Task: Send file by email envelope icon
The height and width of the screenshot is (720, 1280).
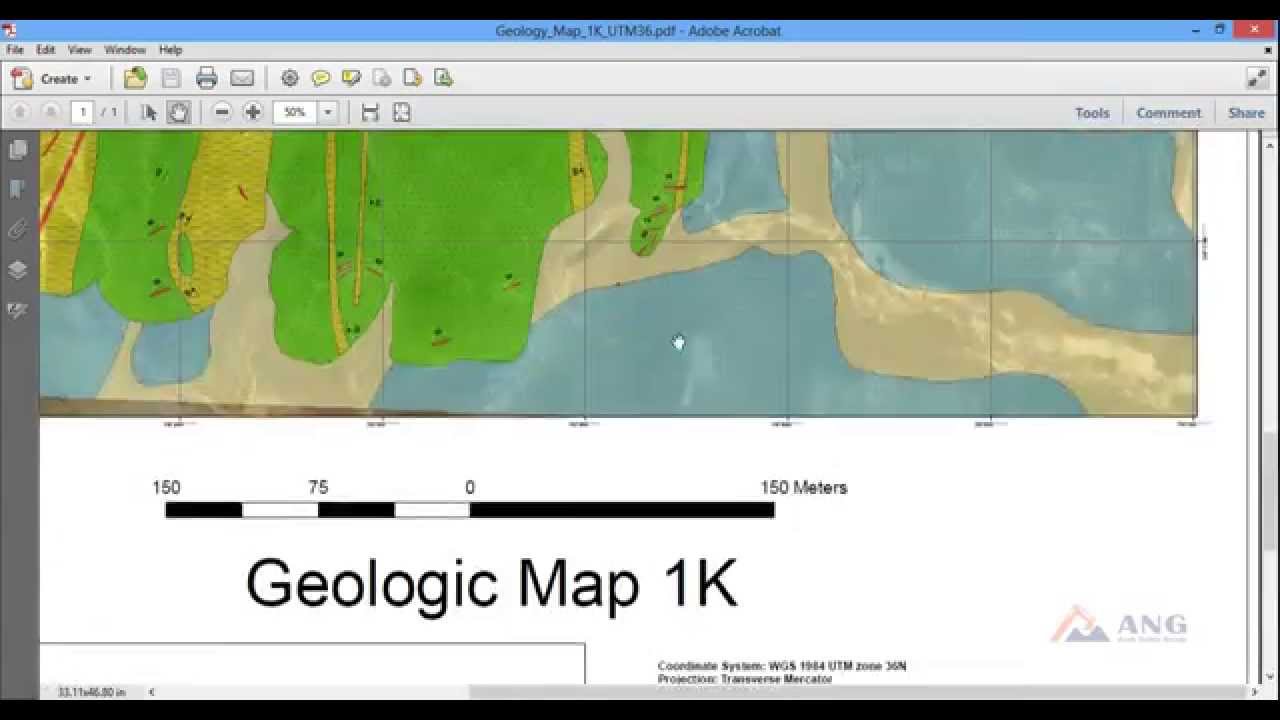Action: point(242,78)
